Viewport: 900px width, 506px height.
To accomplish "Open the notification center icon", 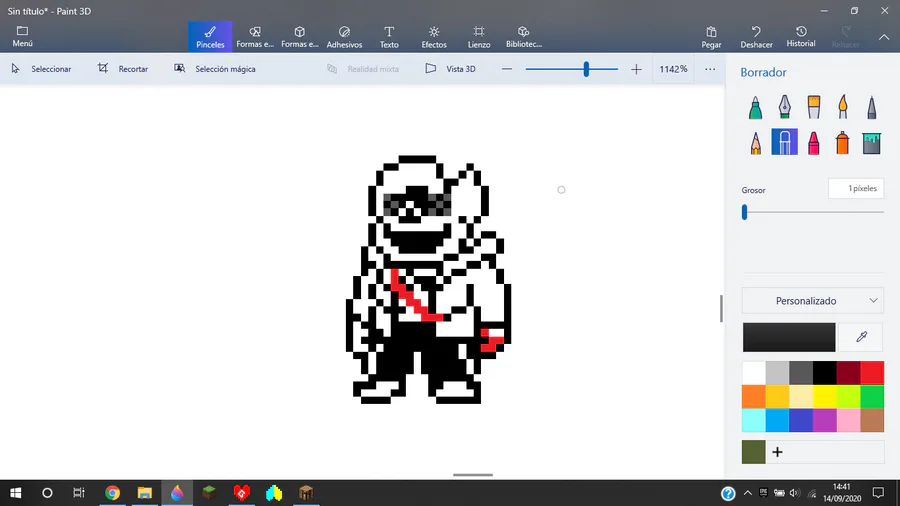I will pyautogui.click(x=878, y=493).
